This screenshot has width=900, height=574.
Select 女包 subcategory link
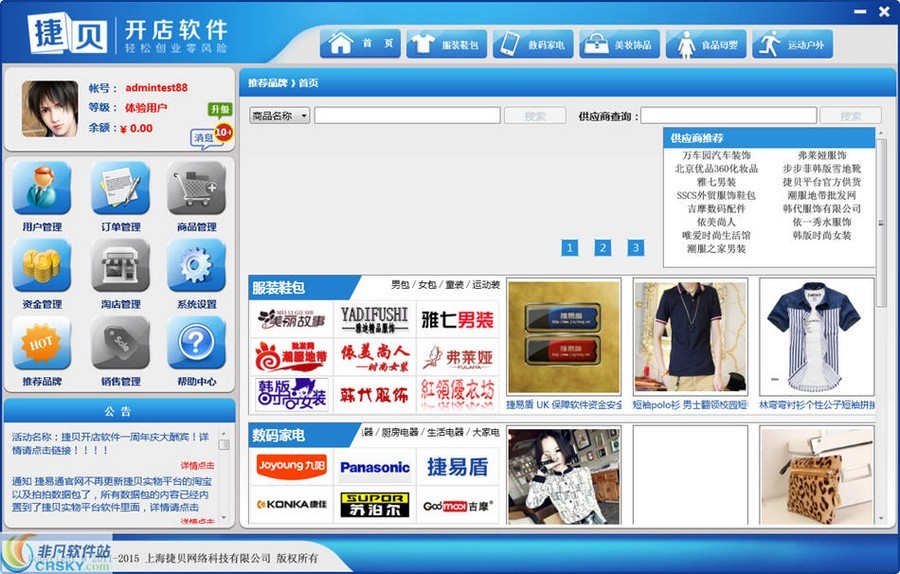tap(427, 285)
